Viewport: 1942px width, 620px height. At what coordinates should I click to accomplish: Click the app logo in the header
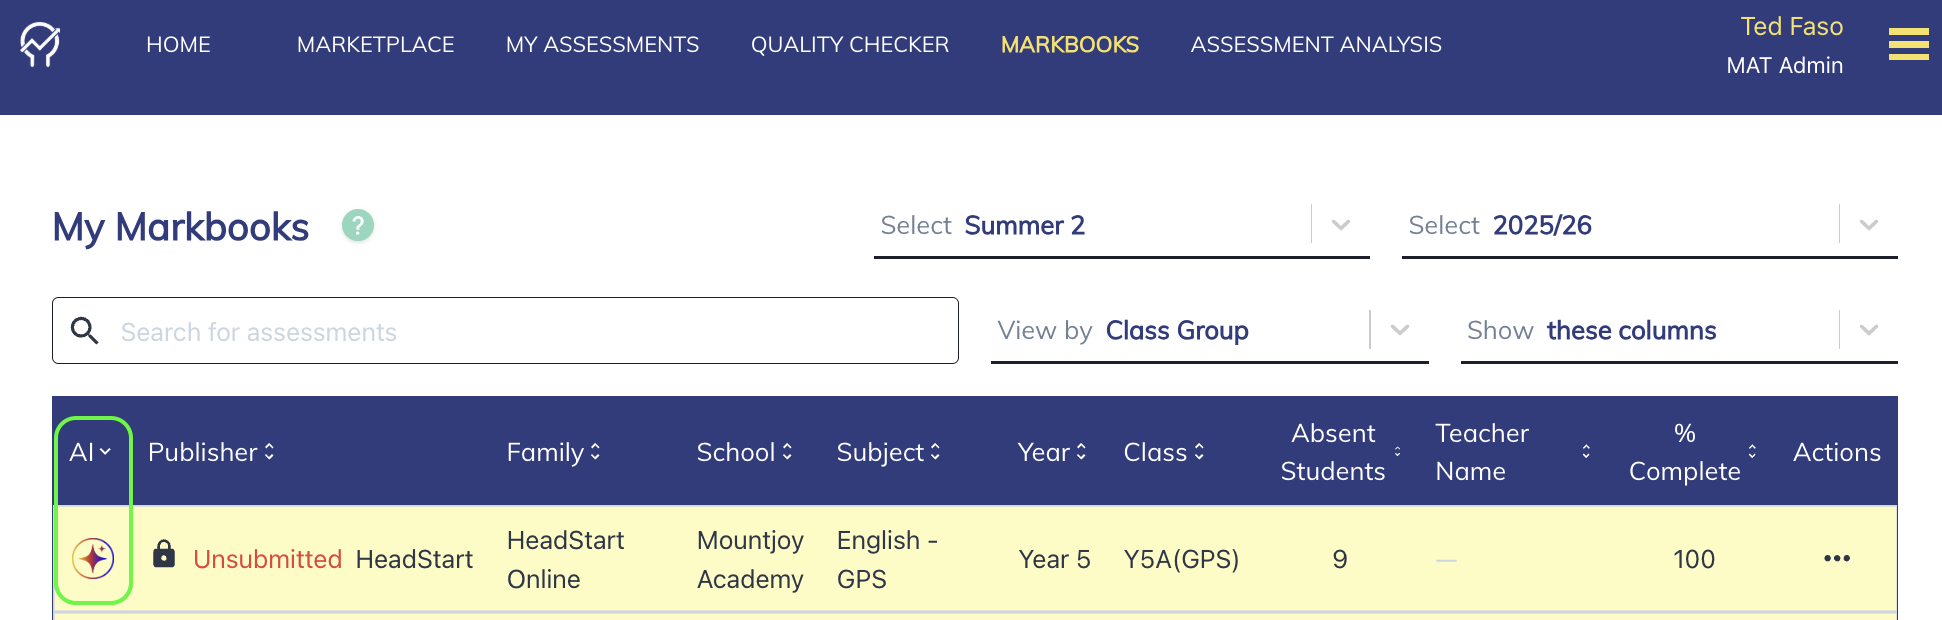[40, 44]
